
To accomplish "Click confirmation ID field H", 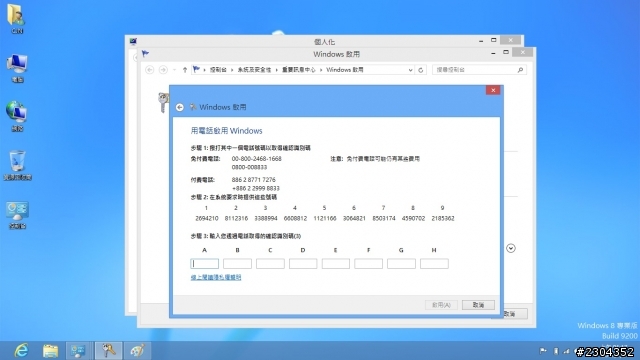I will point(434,264).
